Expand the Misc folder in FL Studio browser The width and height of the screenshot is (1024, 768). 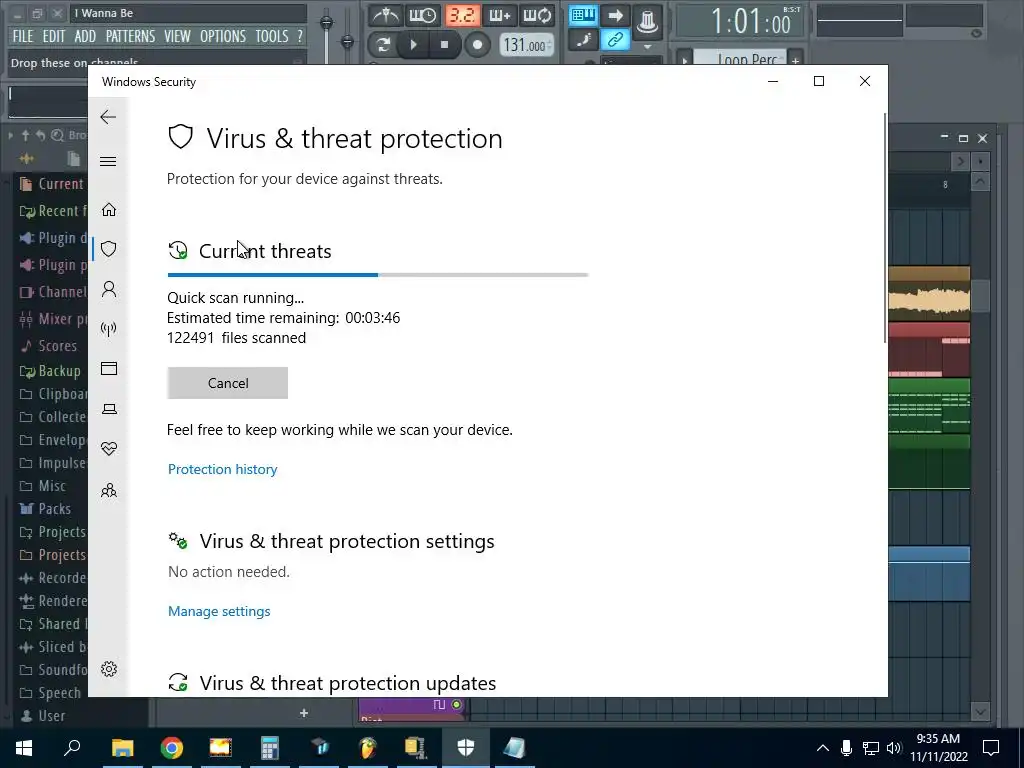click(x=44, y=486)
